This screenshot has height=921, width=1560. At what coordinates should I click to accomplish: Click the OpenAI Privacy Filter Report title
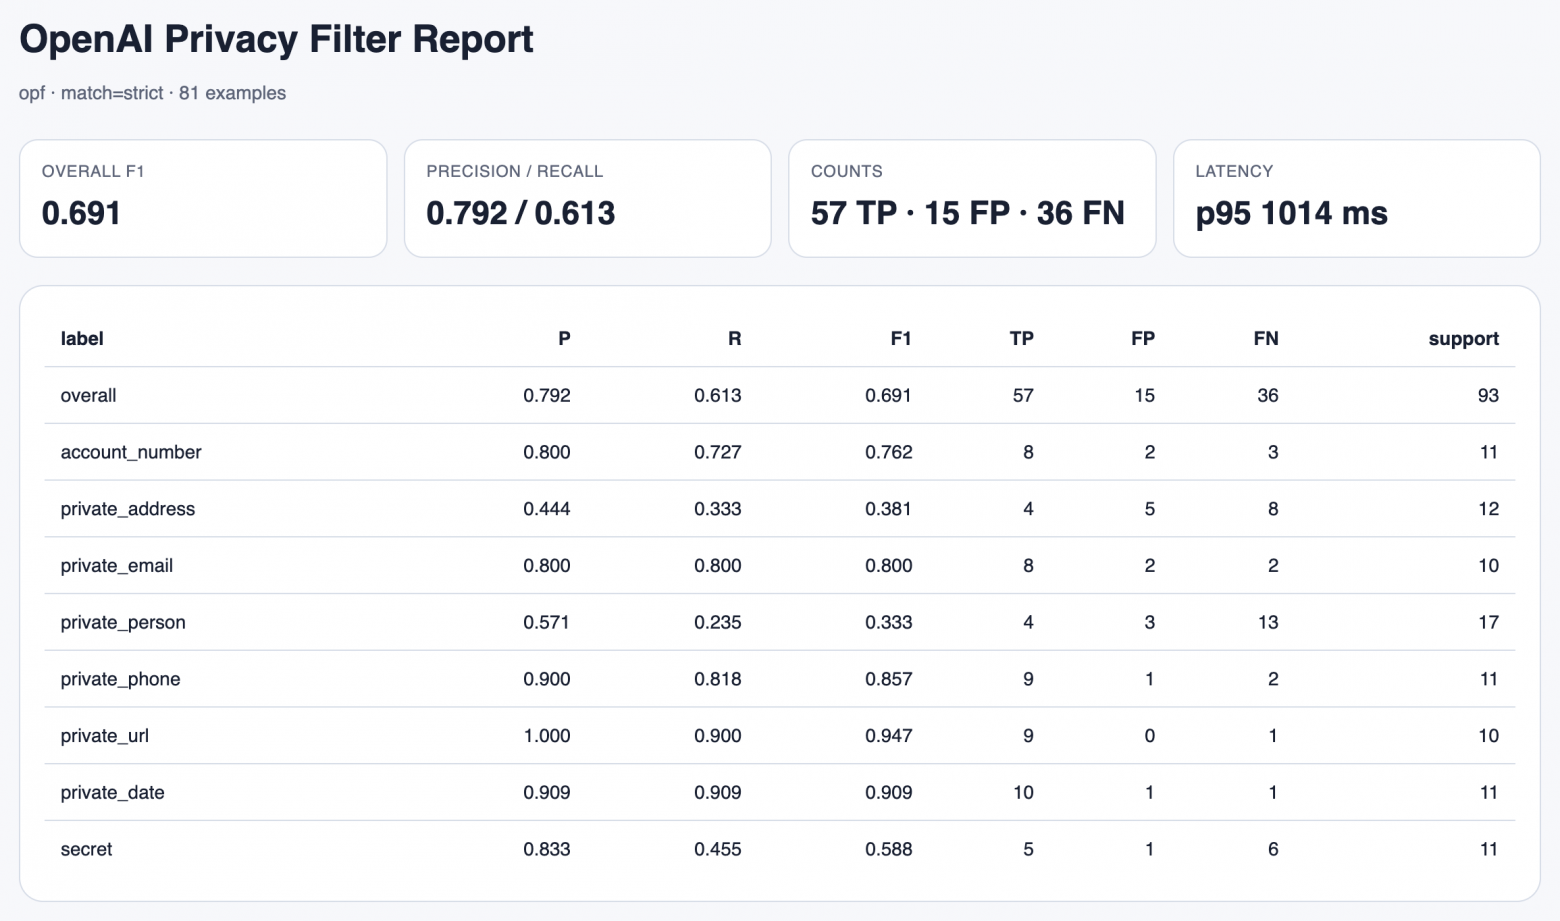pyautogui.click(x=276, y=40)
